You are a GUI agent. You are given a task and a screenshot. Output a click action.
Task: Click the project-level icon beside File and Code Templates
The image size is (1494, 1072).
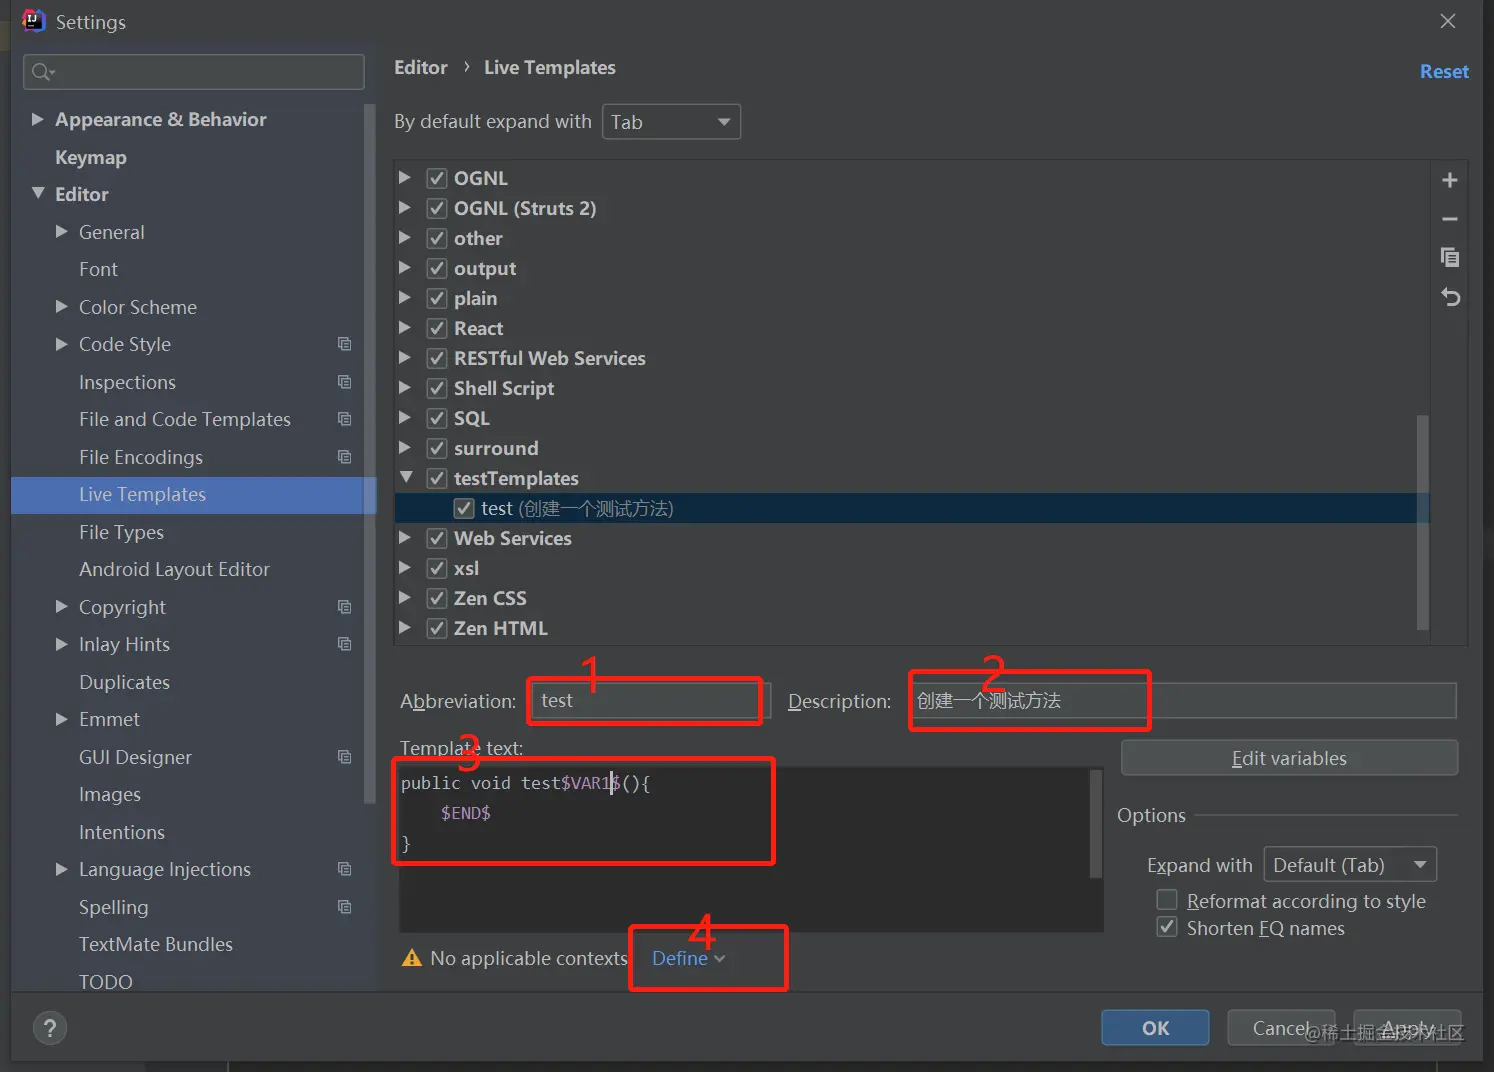tap(344, 419)
